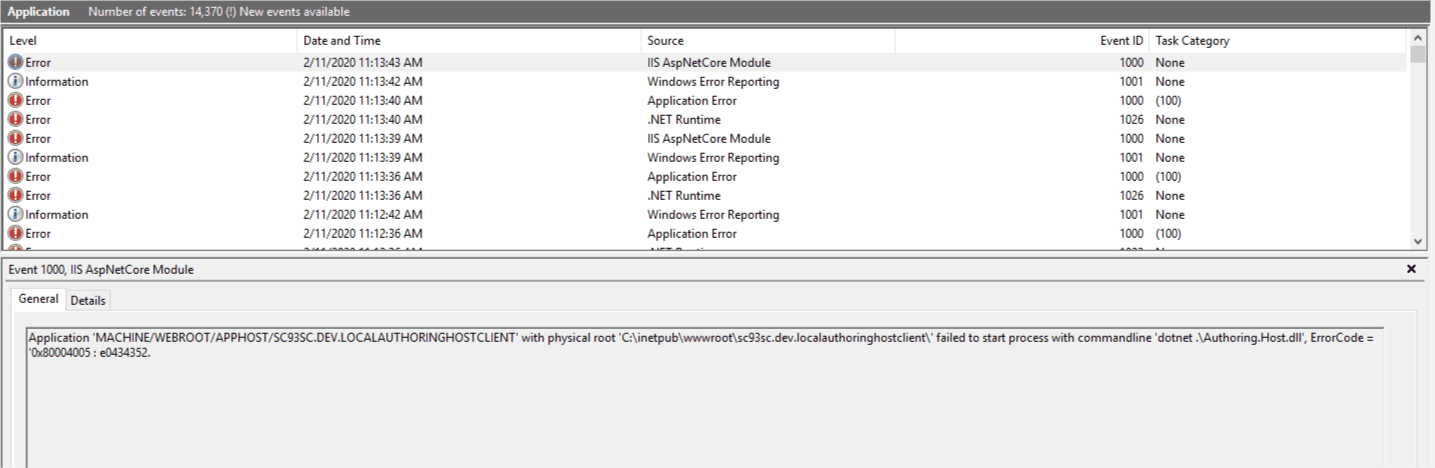Select .NET Runtime event at 11:13:36 AM
Image resolution: width=1435 pixels, height=468 pixels.
(706, 195)
